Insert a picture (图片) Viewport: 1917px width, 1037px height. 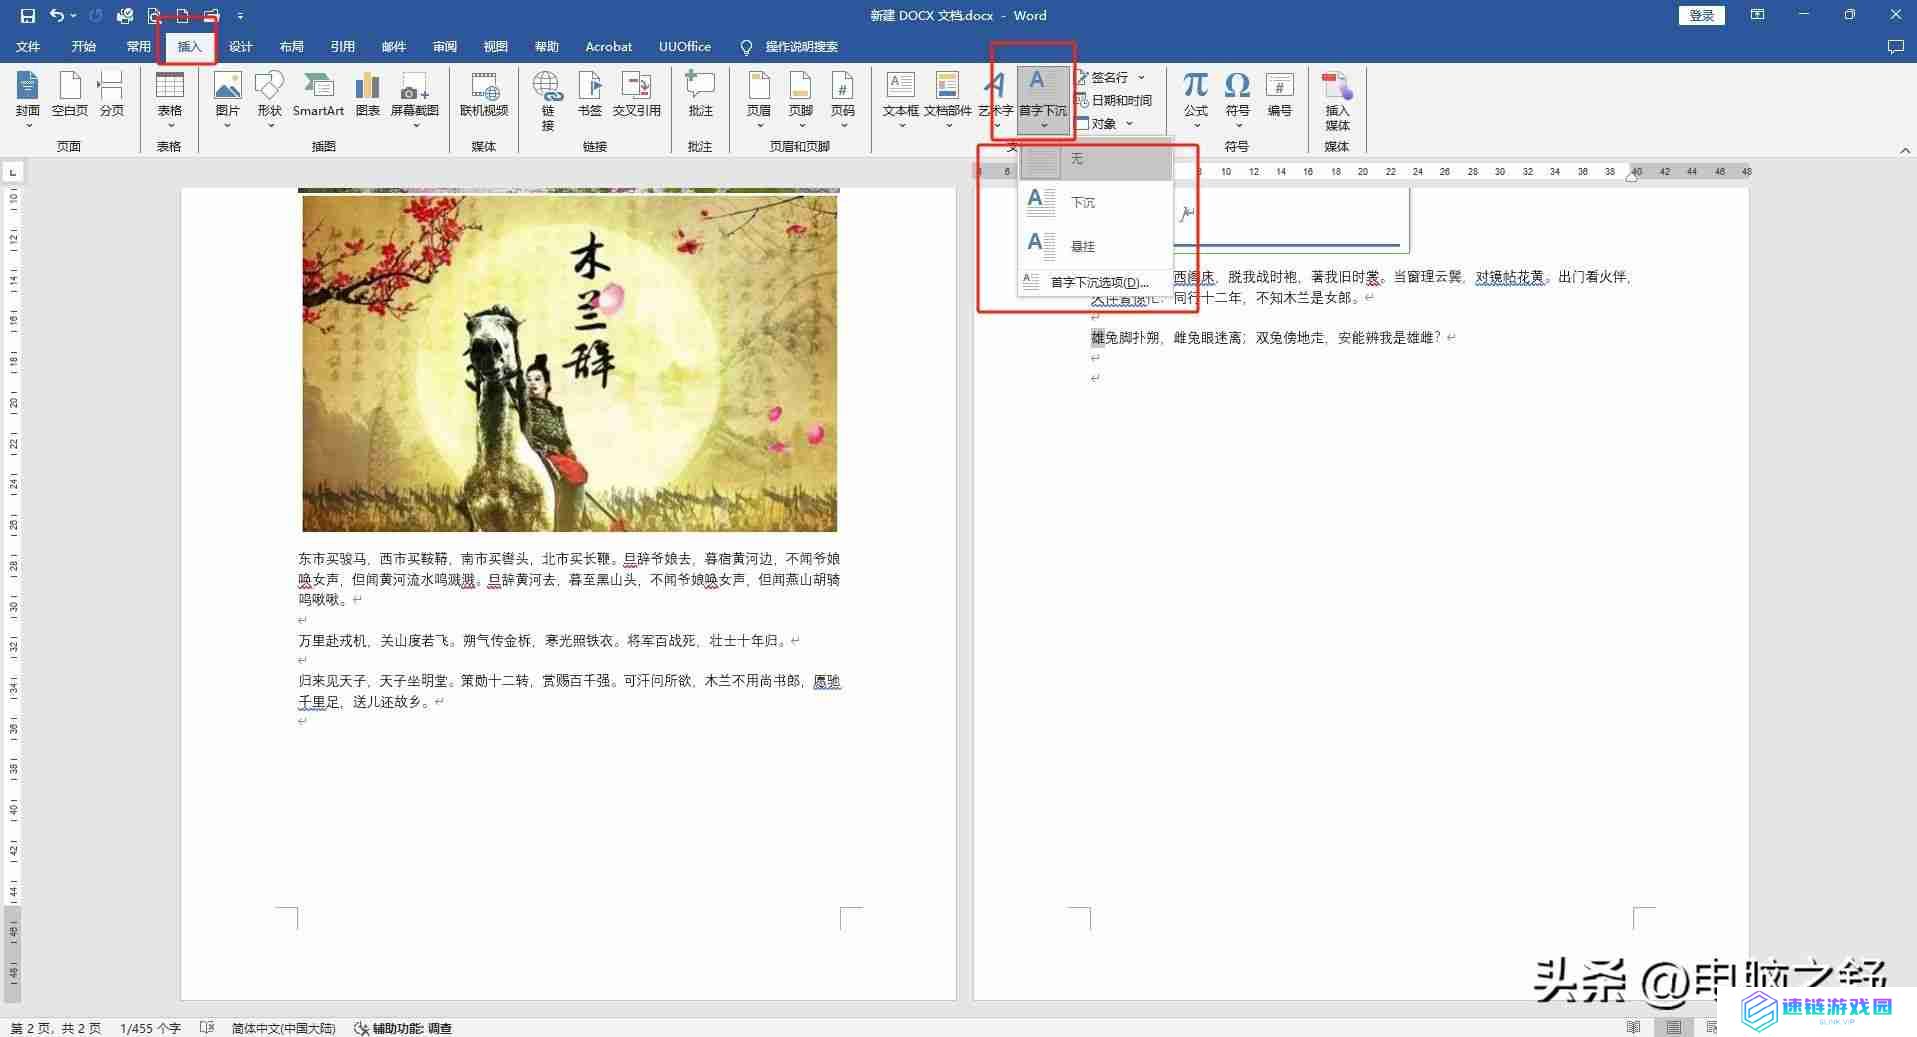[x=227, y=100]
